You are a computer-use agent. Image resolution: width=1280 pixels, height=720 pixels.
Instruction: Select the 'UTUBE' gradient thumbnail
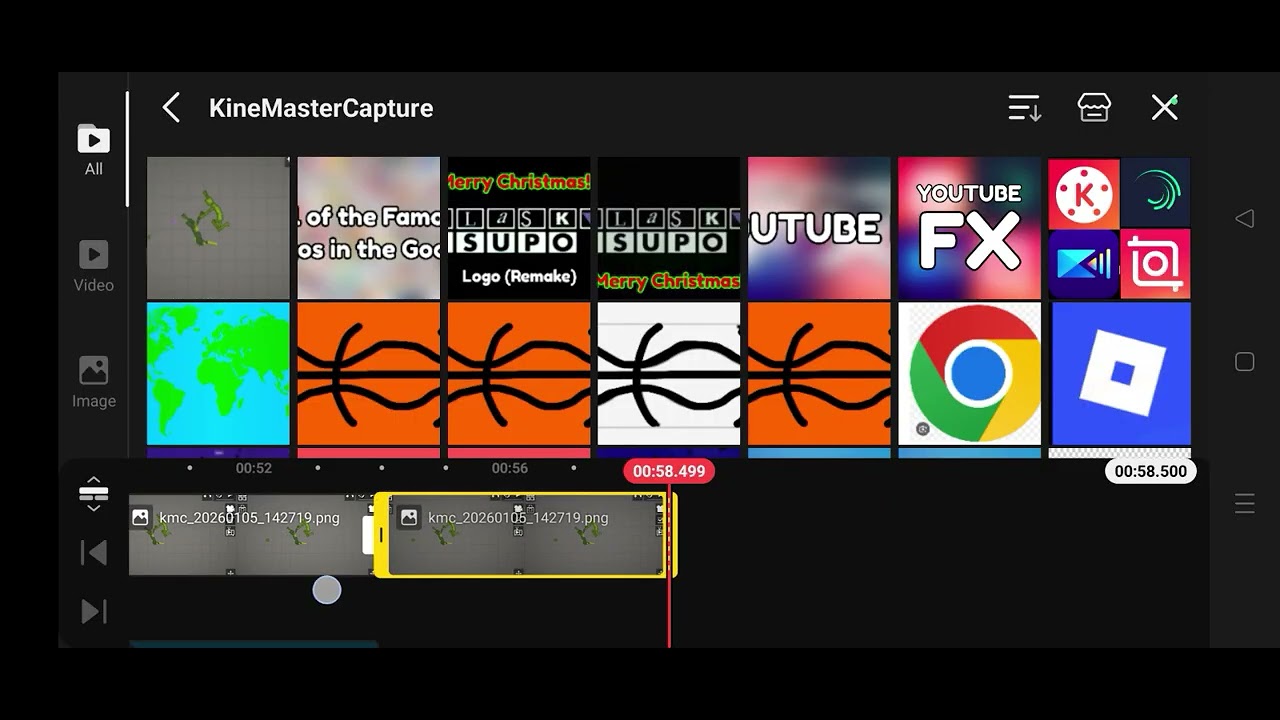819,228
